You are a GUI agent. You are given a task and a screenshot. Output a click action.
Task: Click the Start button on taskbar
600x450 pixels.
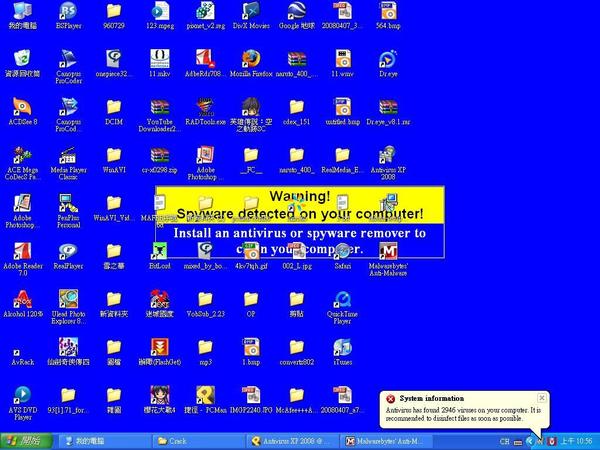point(26,441)
